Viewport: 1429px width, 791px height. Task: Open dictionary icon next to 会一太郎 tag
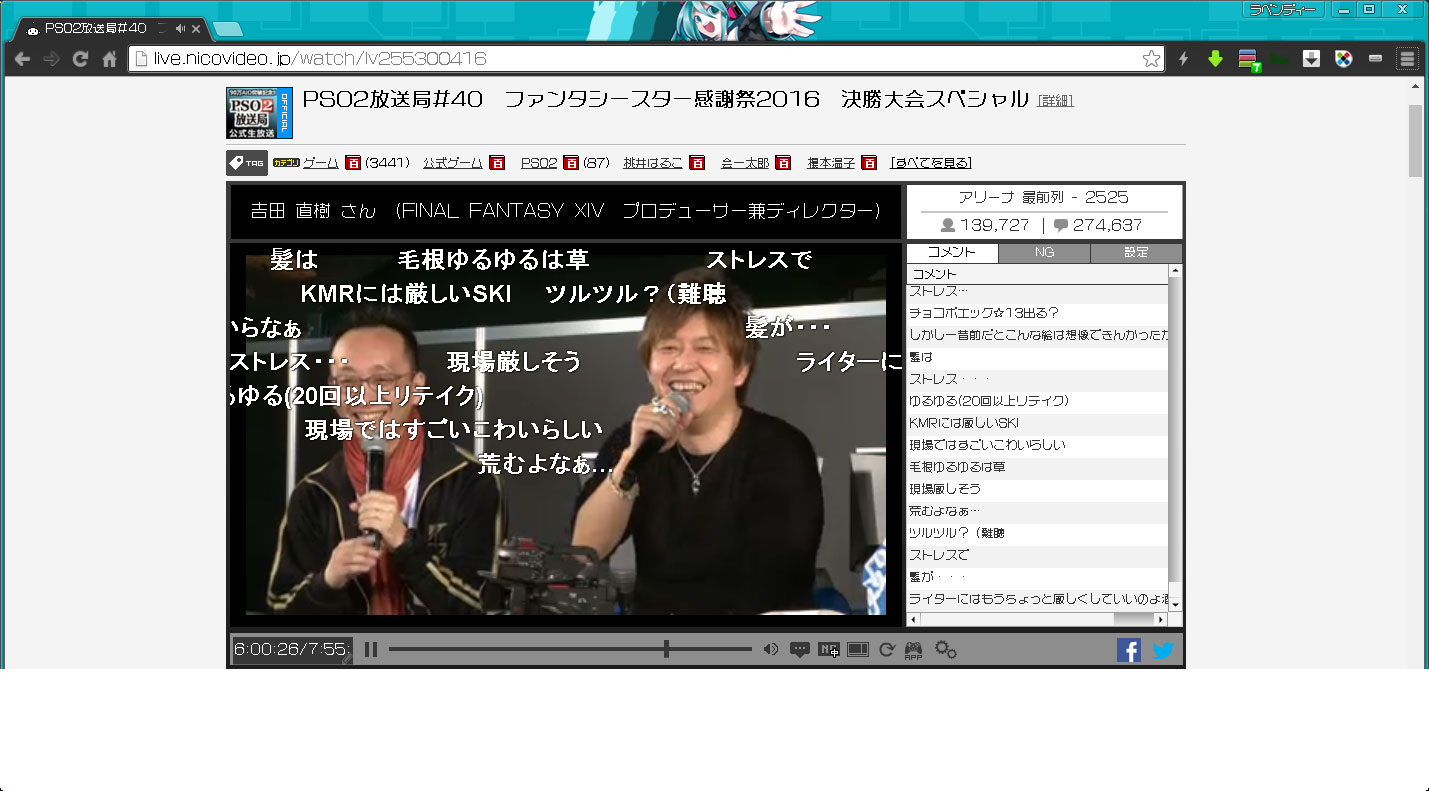[x=783, y=163]
